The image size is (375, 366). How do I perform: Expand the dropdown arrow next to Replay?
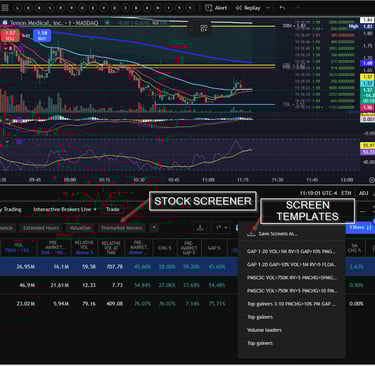point(268,8)
